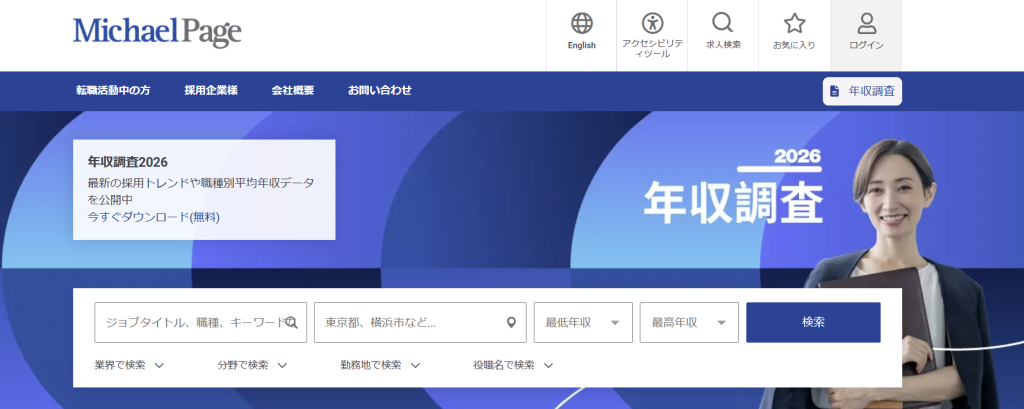Open favorites via the star icon
The height and width of the screenshot is (409, 1024).
tap(794, 24)
